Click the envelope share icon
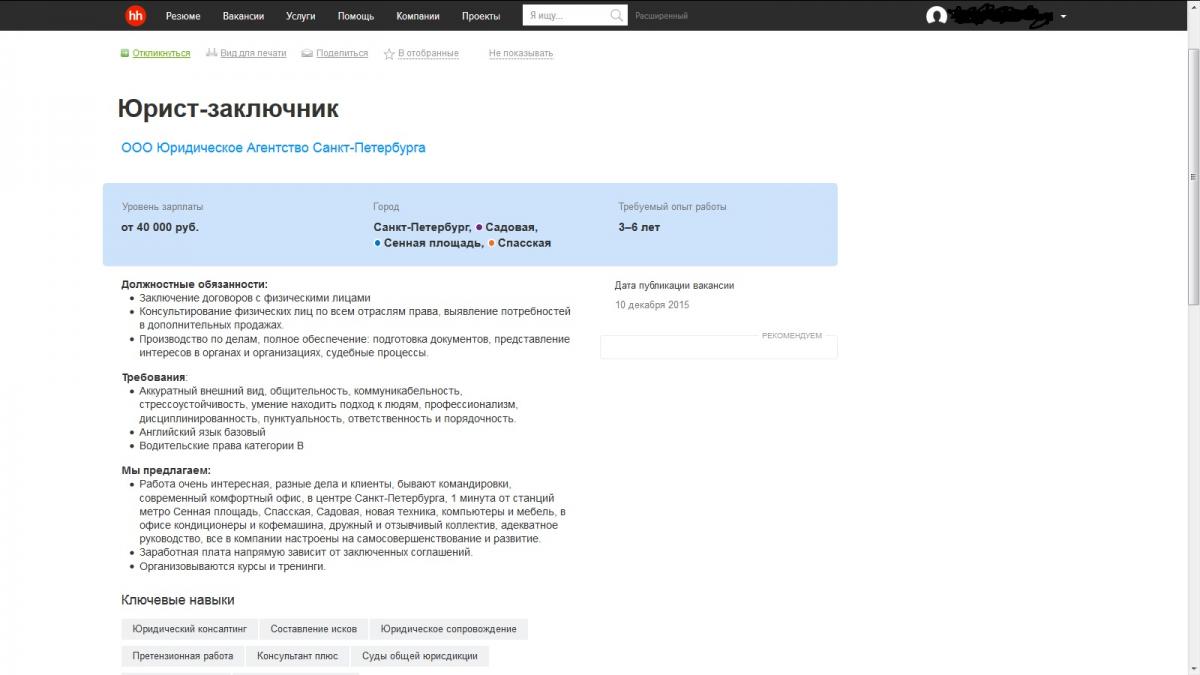This screenshot has width=1200, height=675. pos(307,54)
